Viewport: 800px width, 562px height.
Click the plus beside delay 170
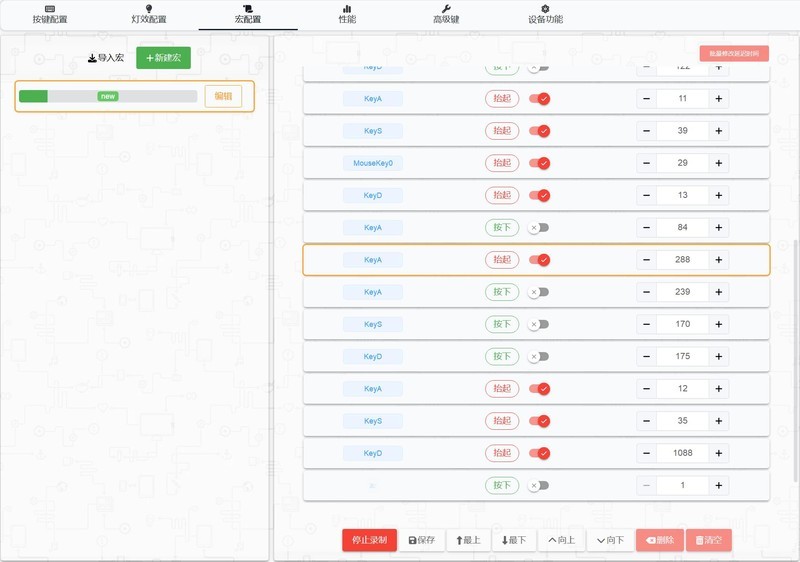coord(719,324)
